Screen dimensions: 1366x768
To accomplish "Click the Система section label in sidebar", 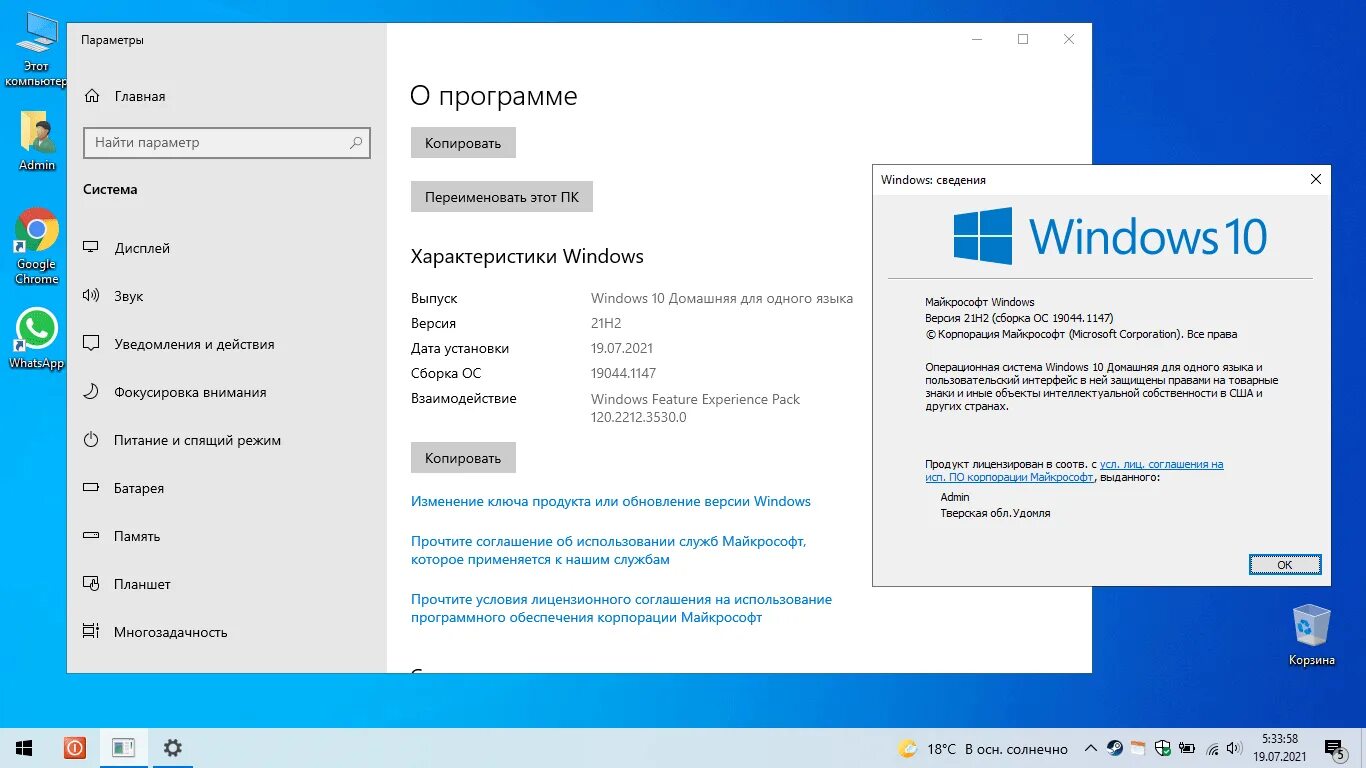I will (110, 189).
